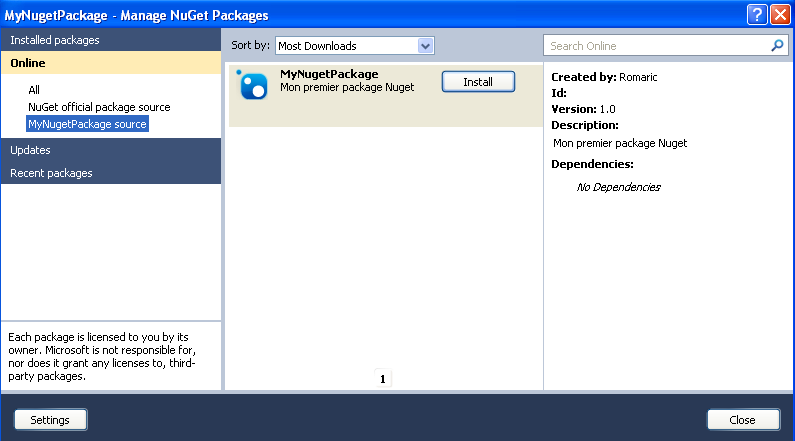795x441 pixels.
Task: Click the Help question mark in title bar
Action: 757,14
